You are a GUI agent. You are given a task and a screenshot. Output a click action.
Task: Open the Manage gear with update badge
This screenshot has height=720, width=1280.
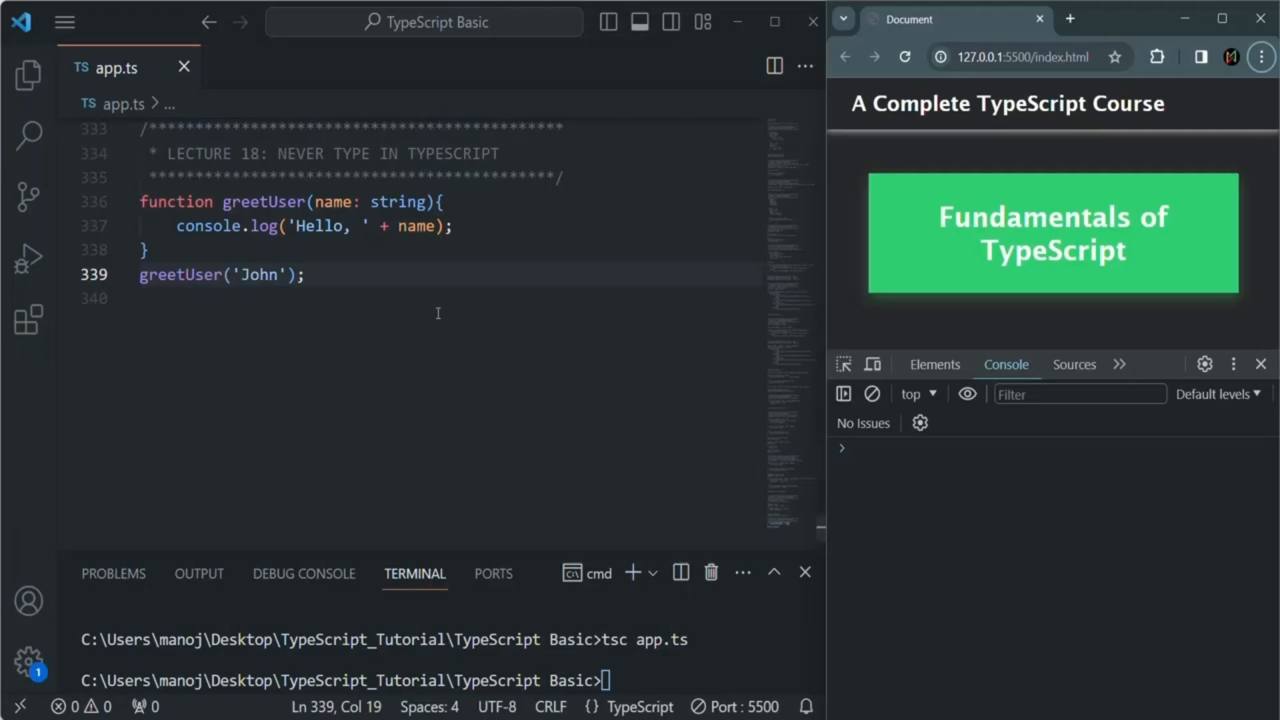(29, 662)
